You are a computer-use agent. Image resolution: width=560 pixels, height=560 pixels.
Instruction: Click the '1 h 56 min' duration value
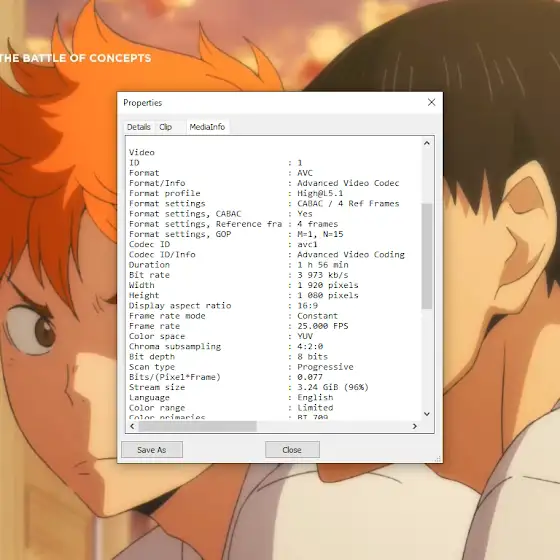point(323,265)
